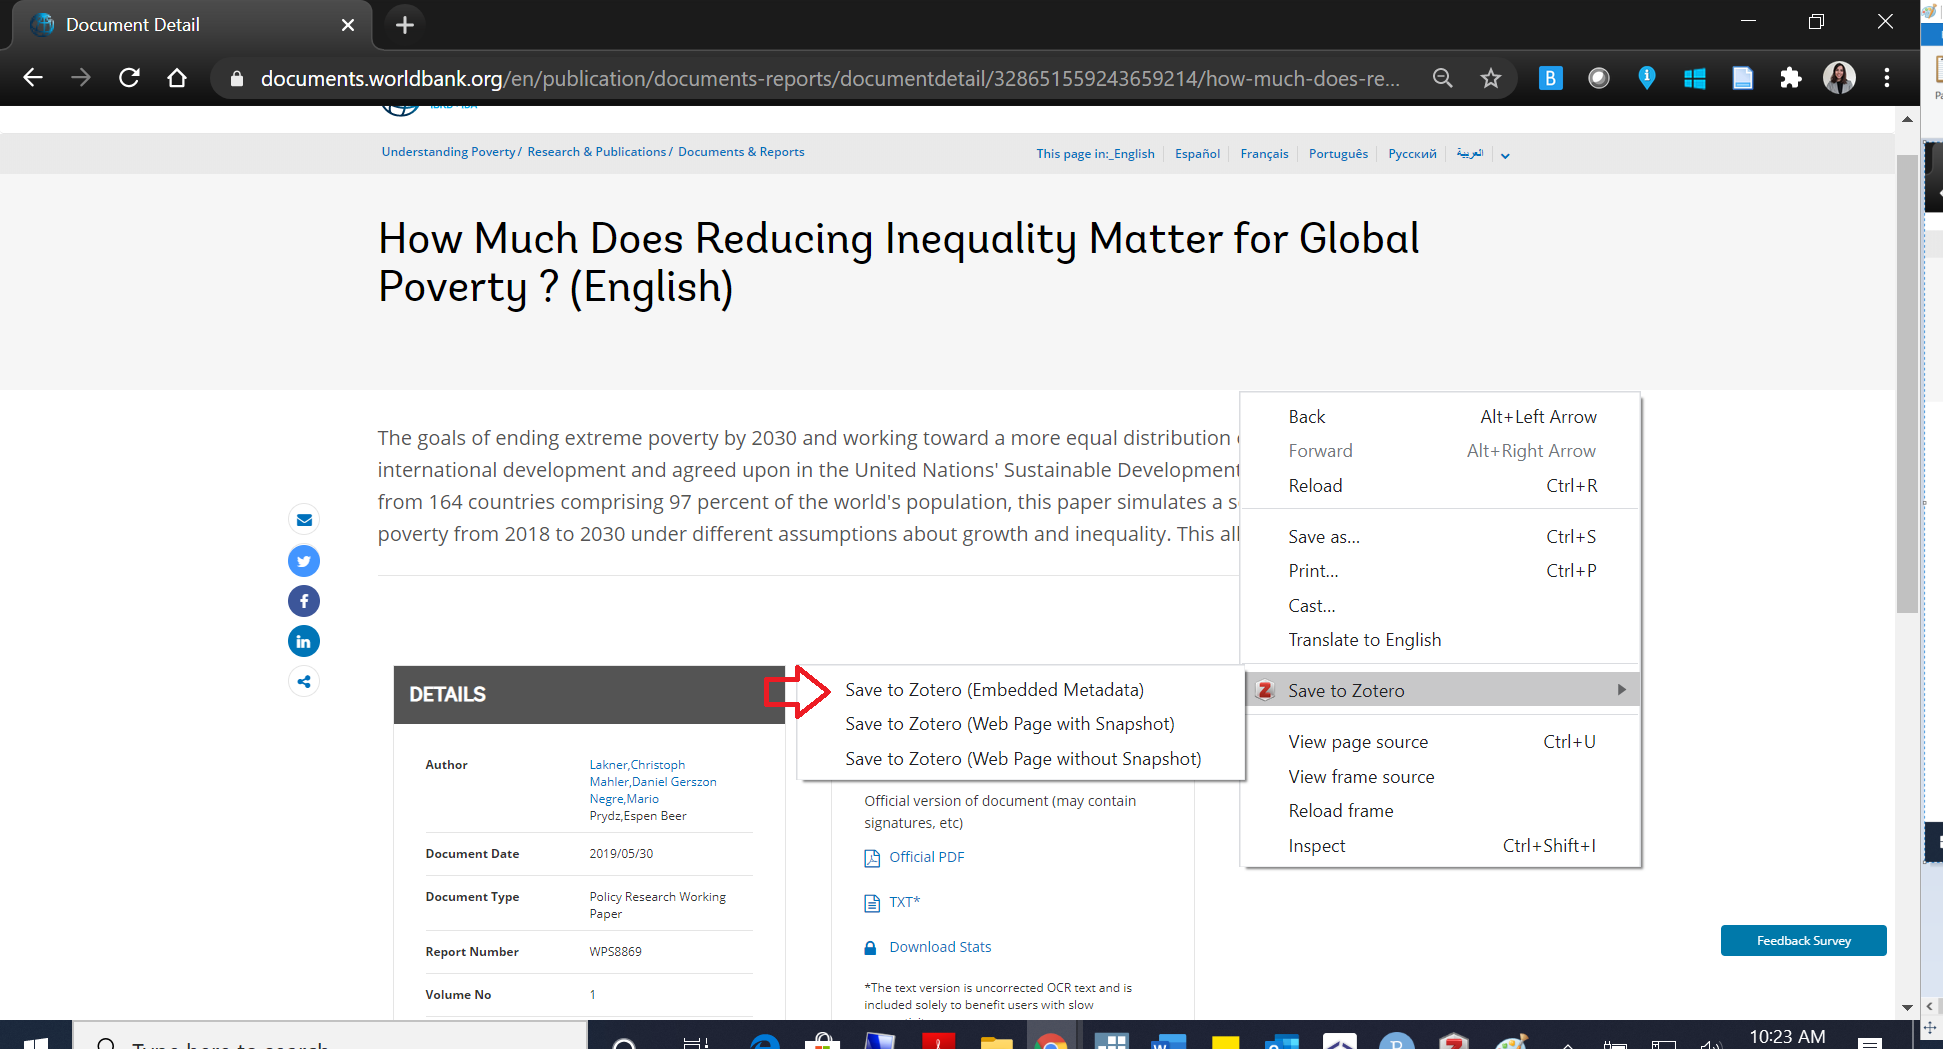Viewport: 1943px width, 1049px height.
Task: Expand the language list chevron
Action: click(1505, 155)
